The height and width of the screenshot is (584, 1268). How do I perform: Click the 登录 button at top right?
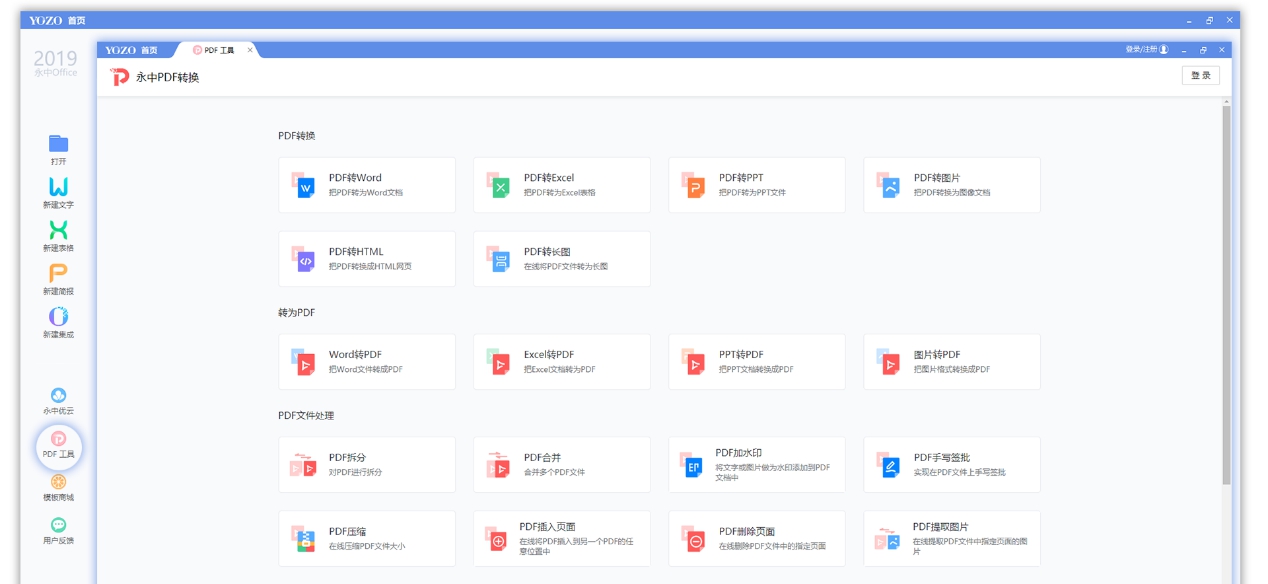[x=1200, y=76]
